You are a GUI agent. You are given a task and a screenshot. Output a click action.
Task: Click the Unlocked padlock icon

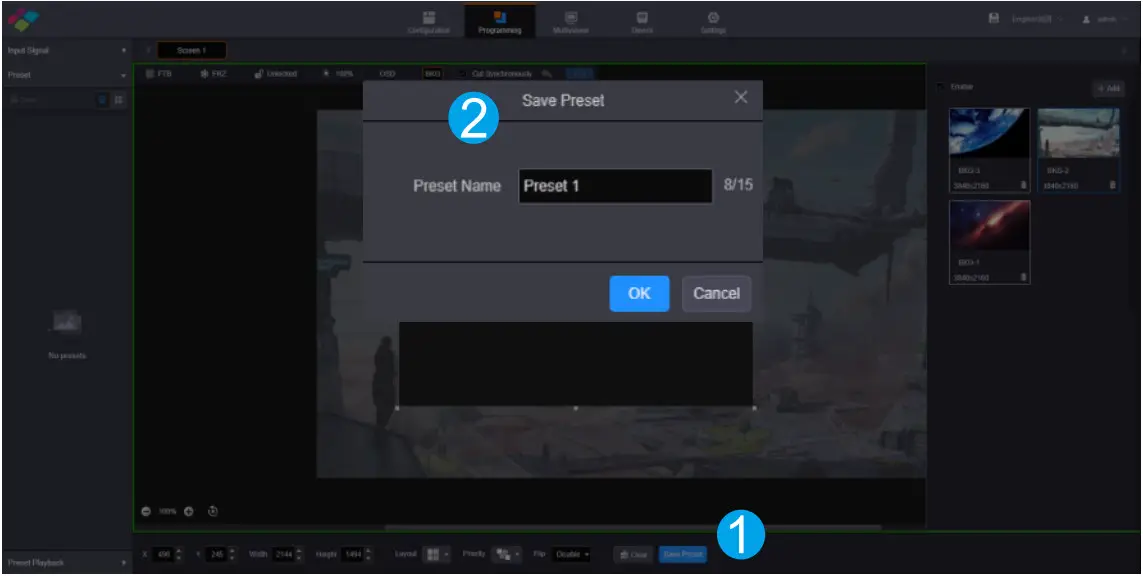coord(259,74)
